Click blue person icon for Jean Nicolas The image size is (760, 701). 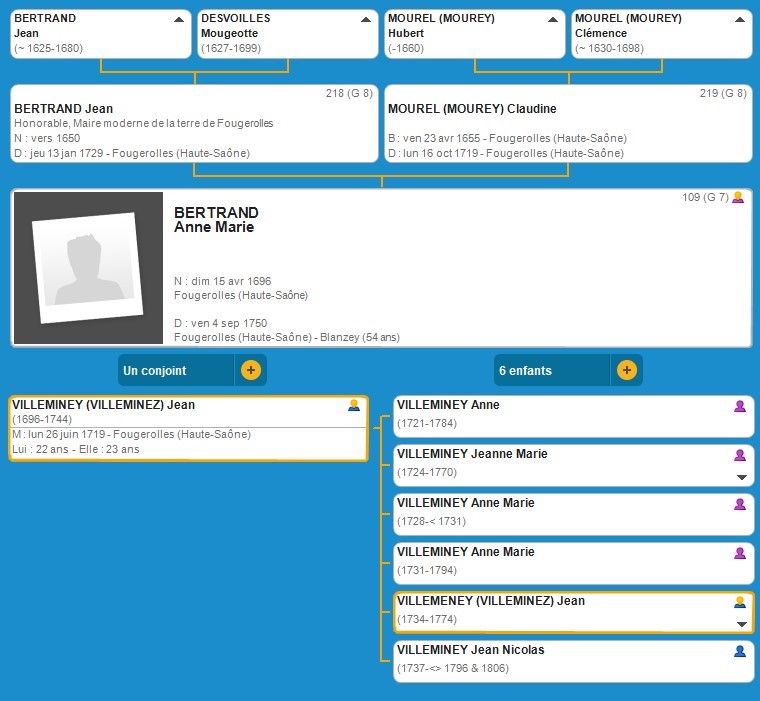pos(740,651)
